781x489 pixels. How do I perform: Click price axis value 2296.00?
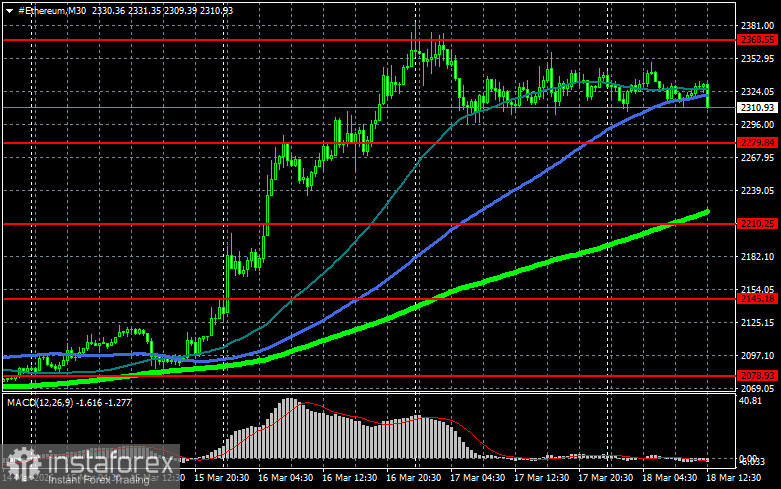point(758,124)
